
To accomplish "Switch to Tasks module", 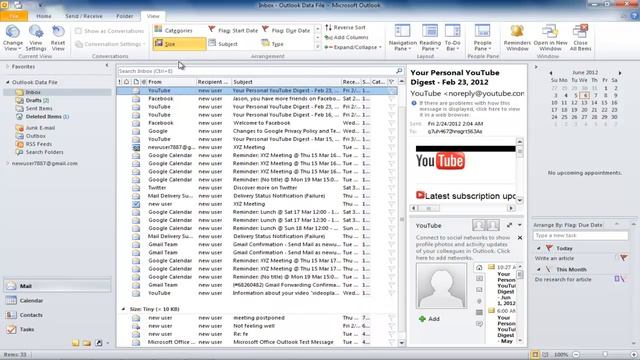I will coord(57,329).
